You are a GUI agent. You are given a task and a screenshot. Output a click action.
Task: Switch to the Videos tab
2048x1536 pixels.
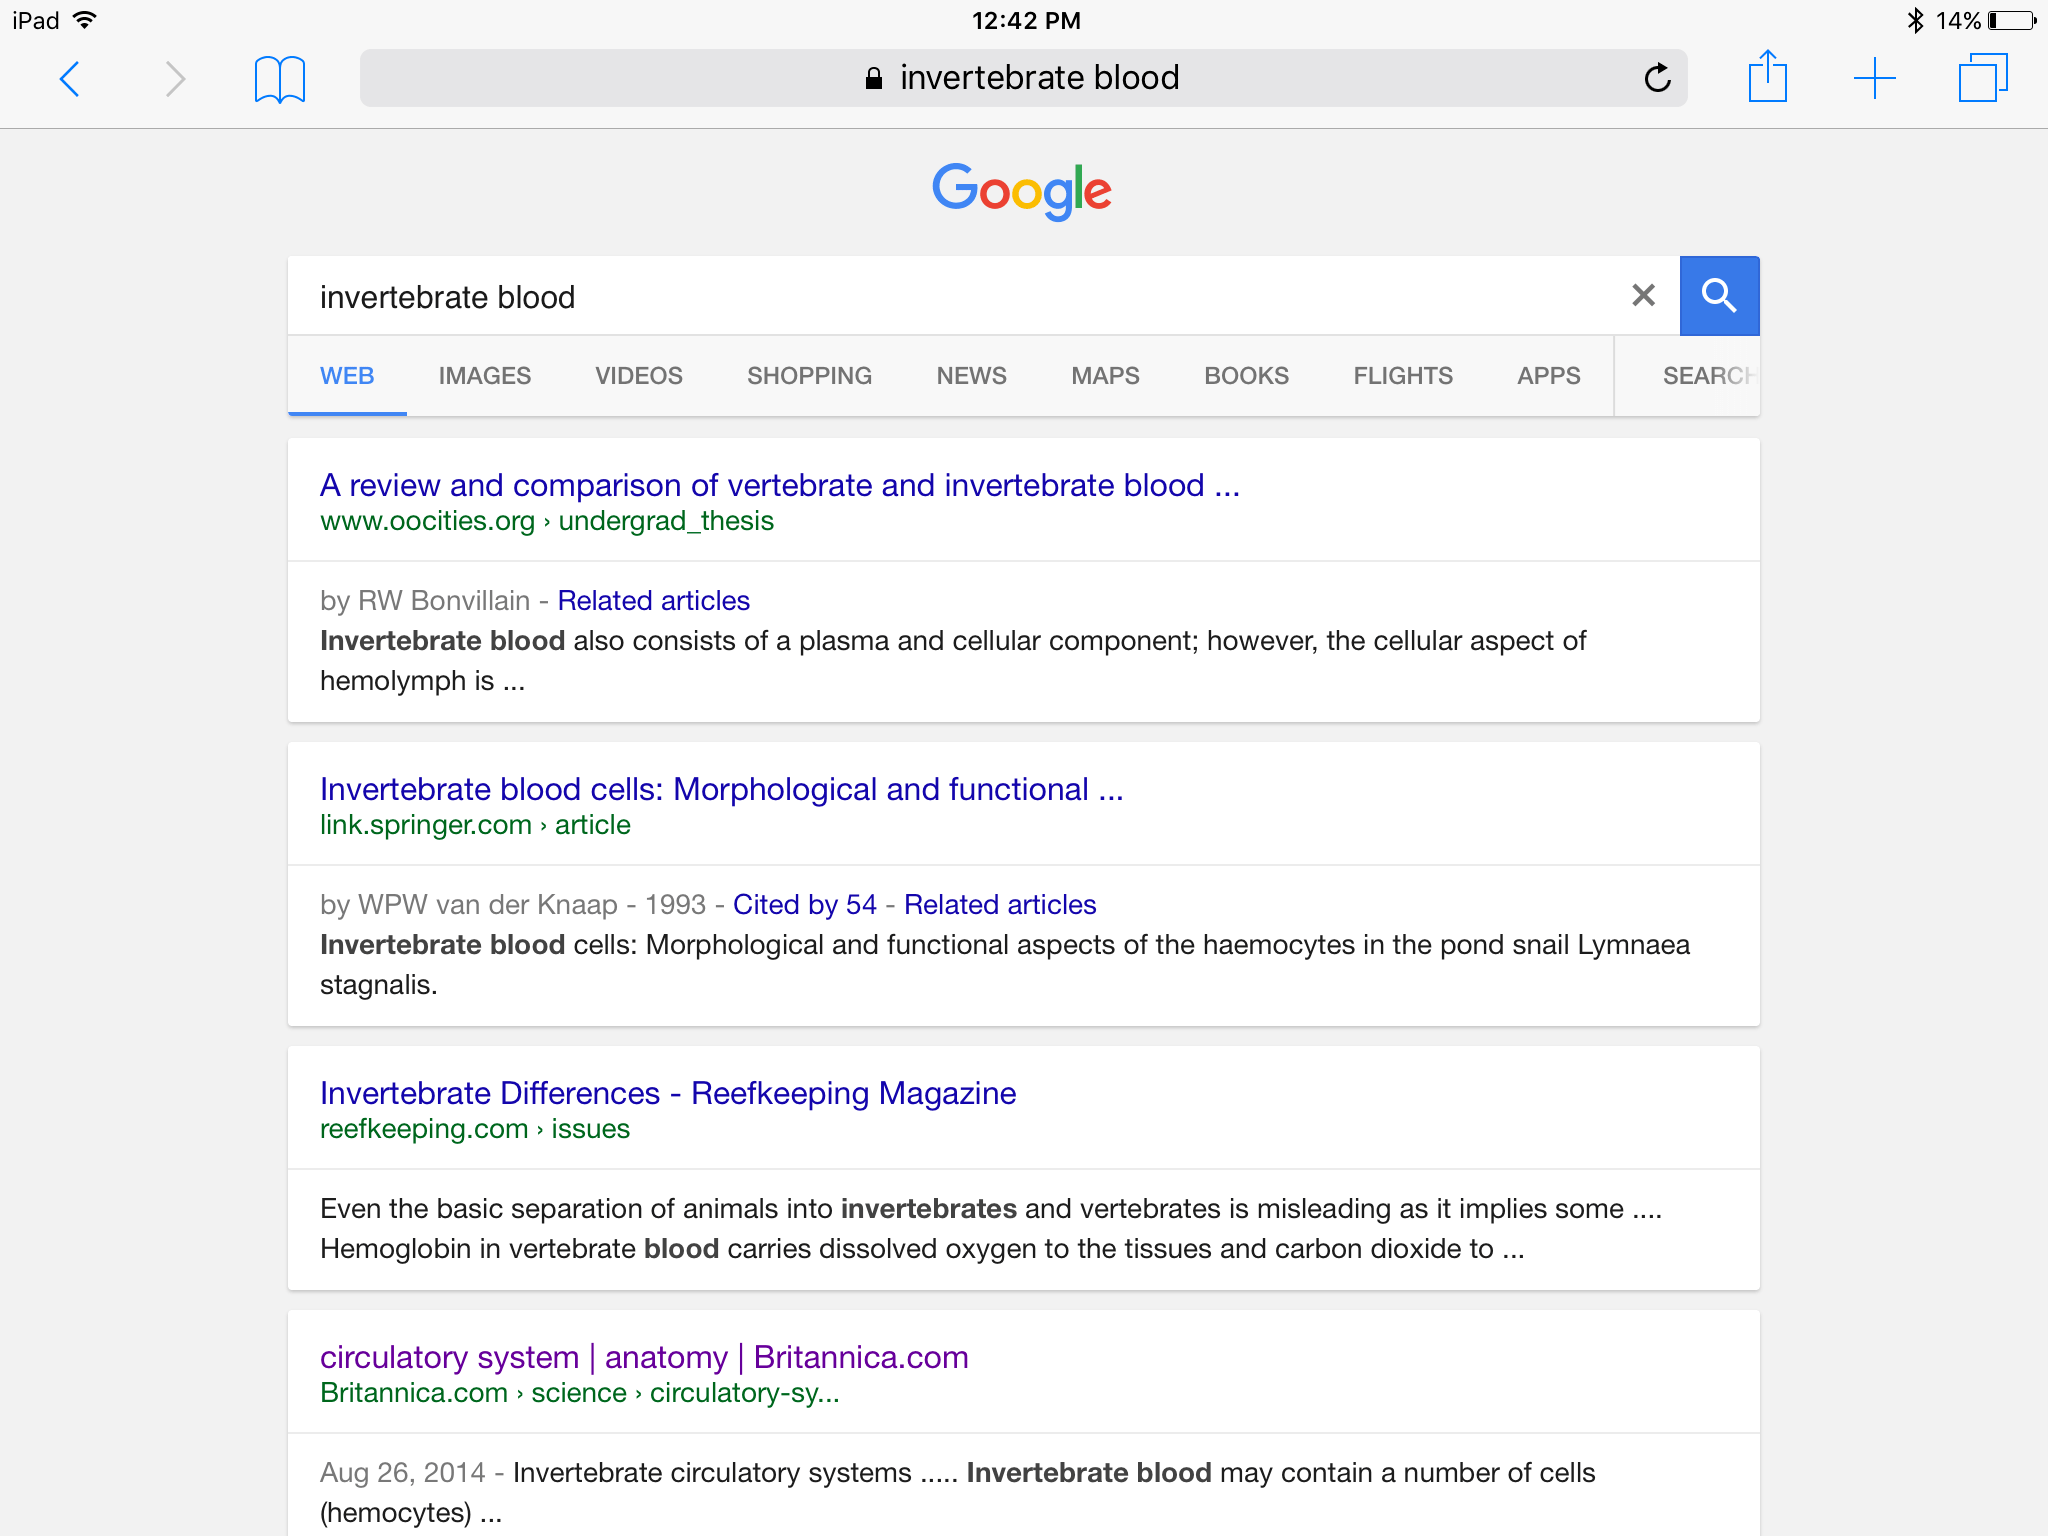pyautogui.click(x=638, y=376)
